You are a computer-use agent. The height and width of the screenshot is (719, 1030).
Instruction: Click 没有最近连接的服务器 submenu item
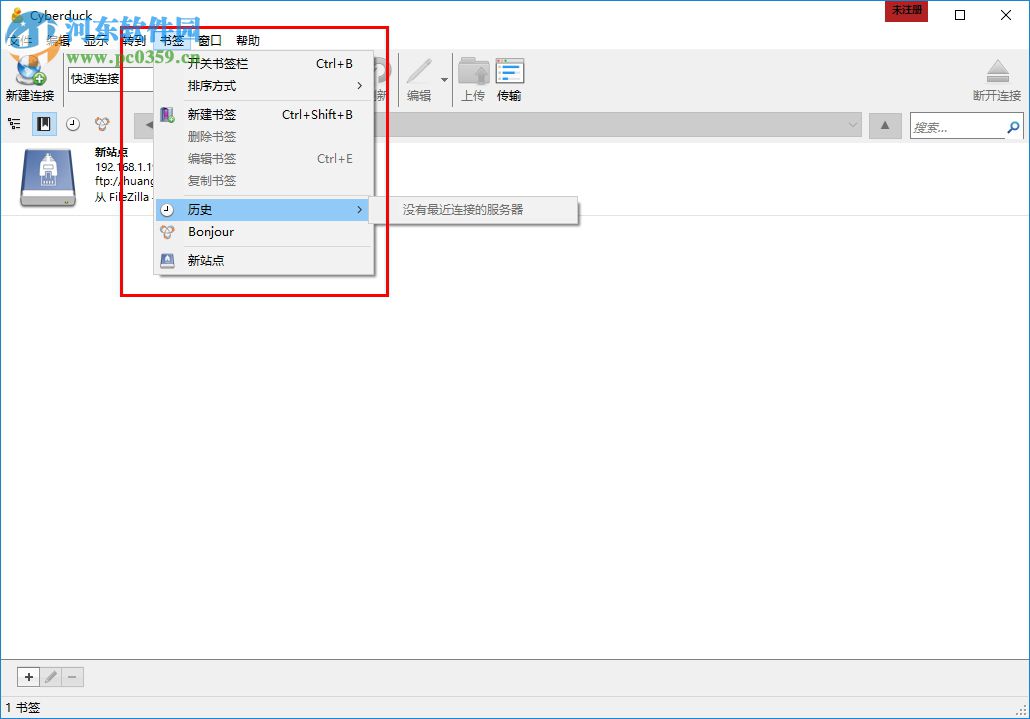coord(474,210)
